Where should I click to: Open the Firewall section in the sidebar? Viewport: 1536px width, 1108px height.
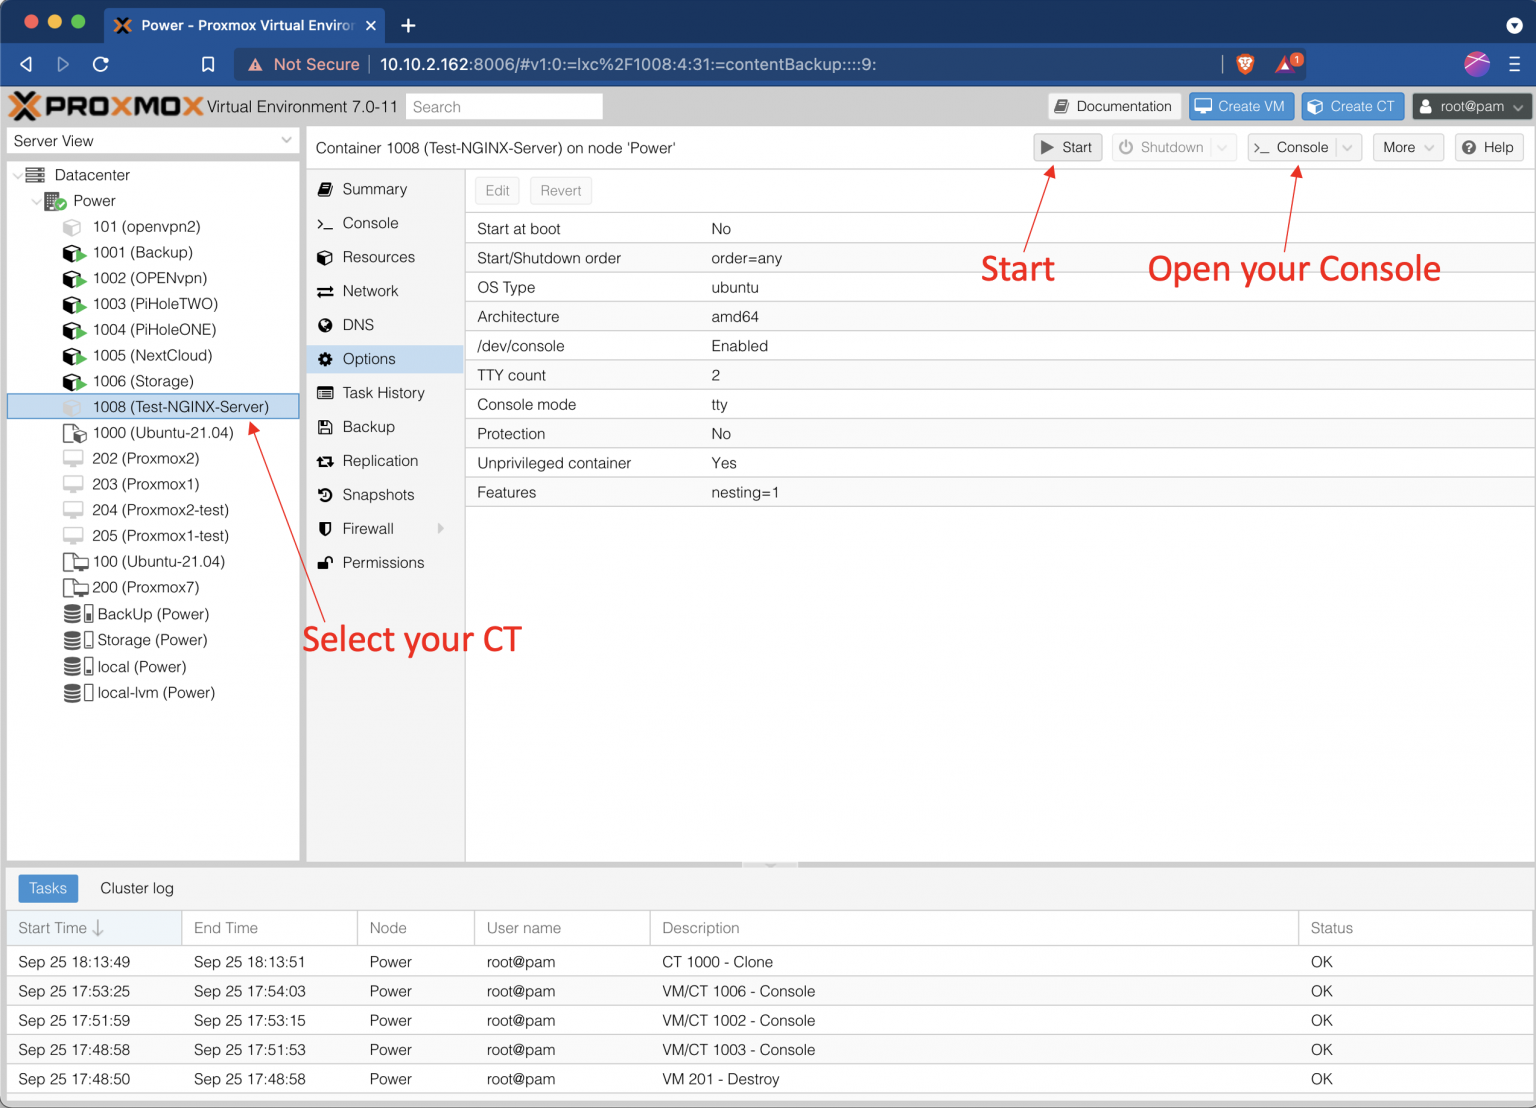click(367, 529)
